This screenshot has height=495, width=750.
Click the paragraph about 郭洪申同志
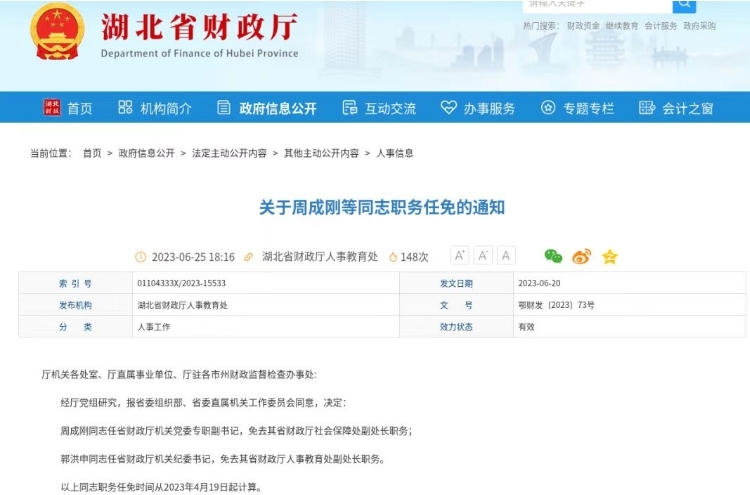[222, 459]
